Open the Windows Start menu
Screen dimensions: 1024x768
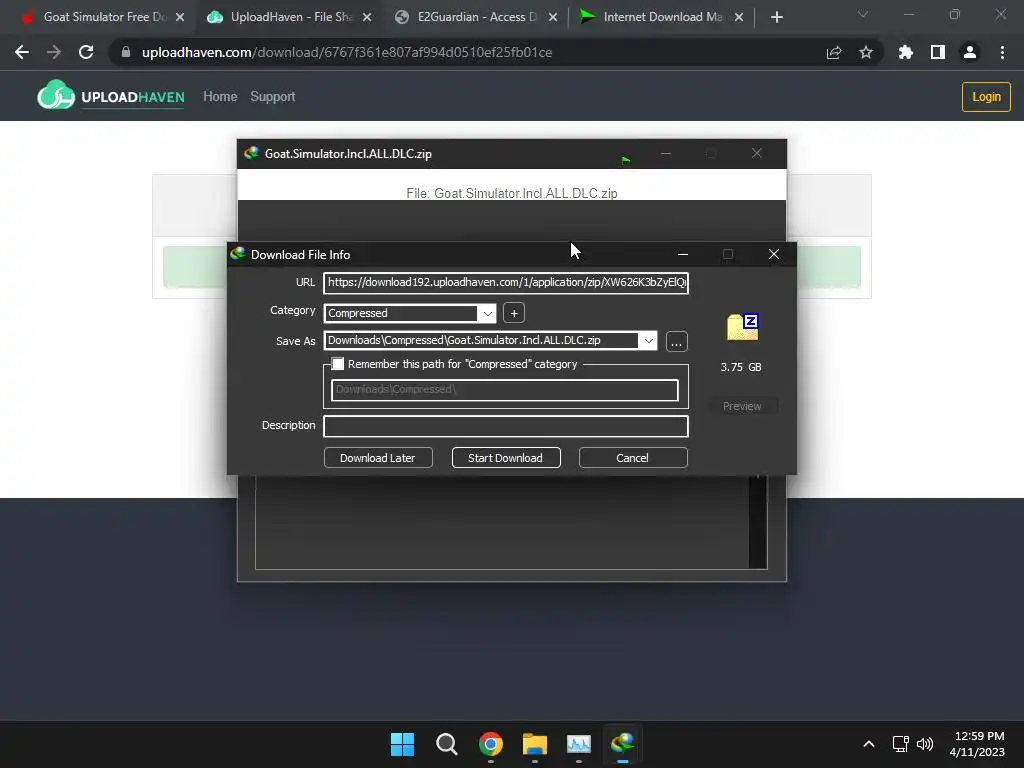click(x=402, y=744)
